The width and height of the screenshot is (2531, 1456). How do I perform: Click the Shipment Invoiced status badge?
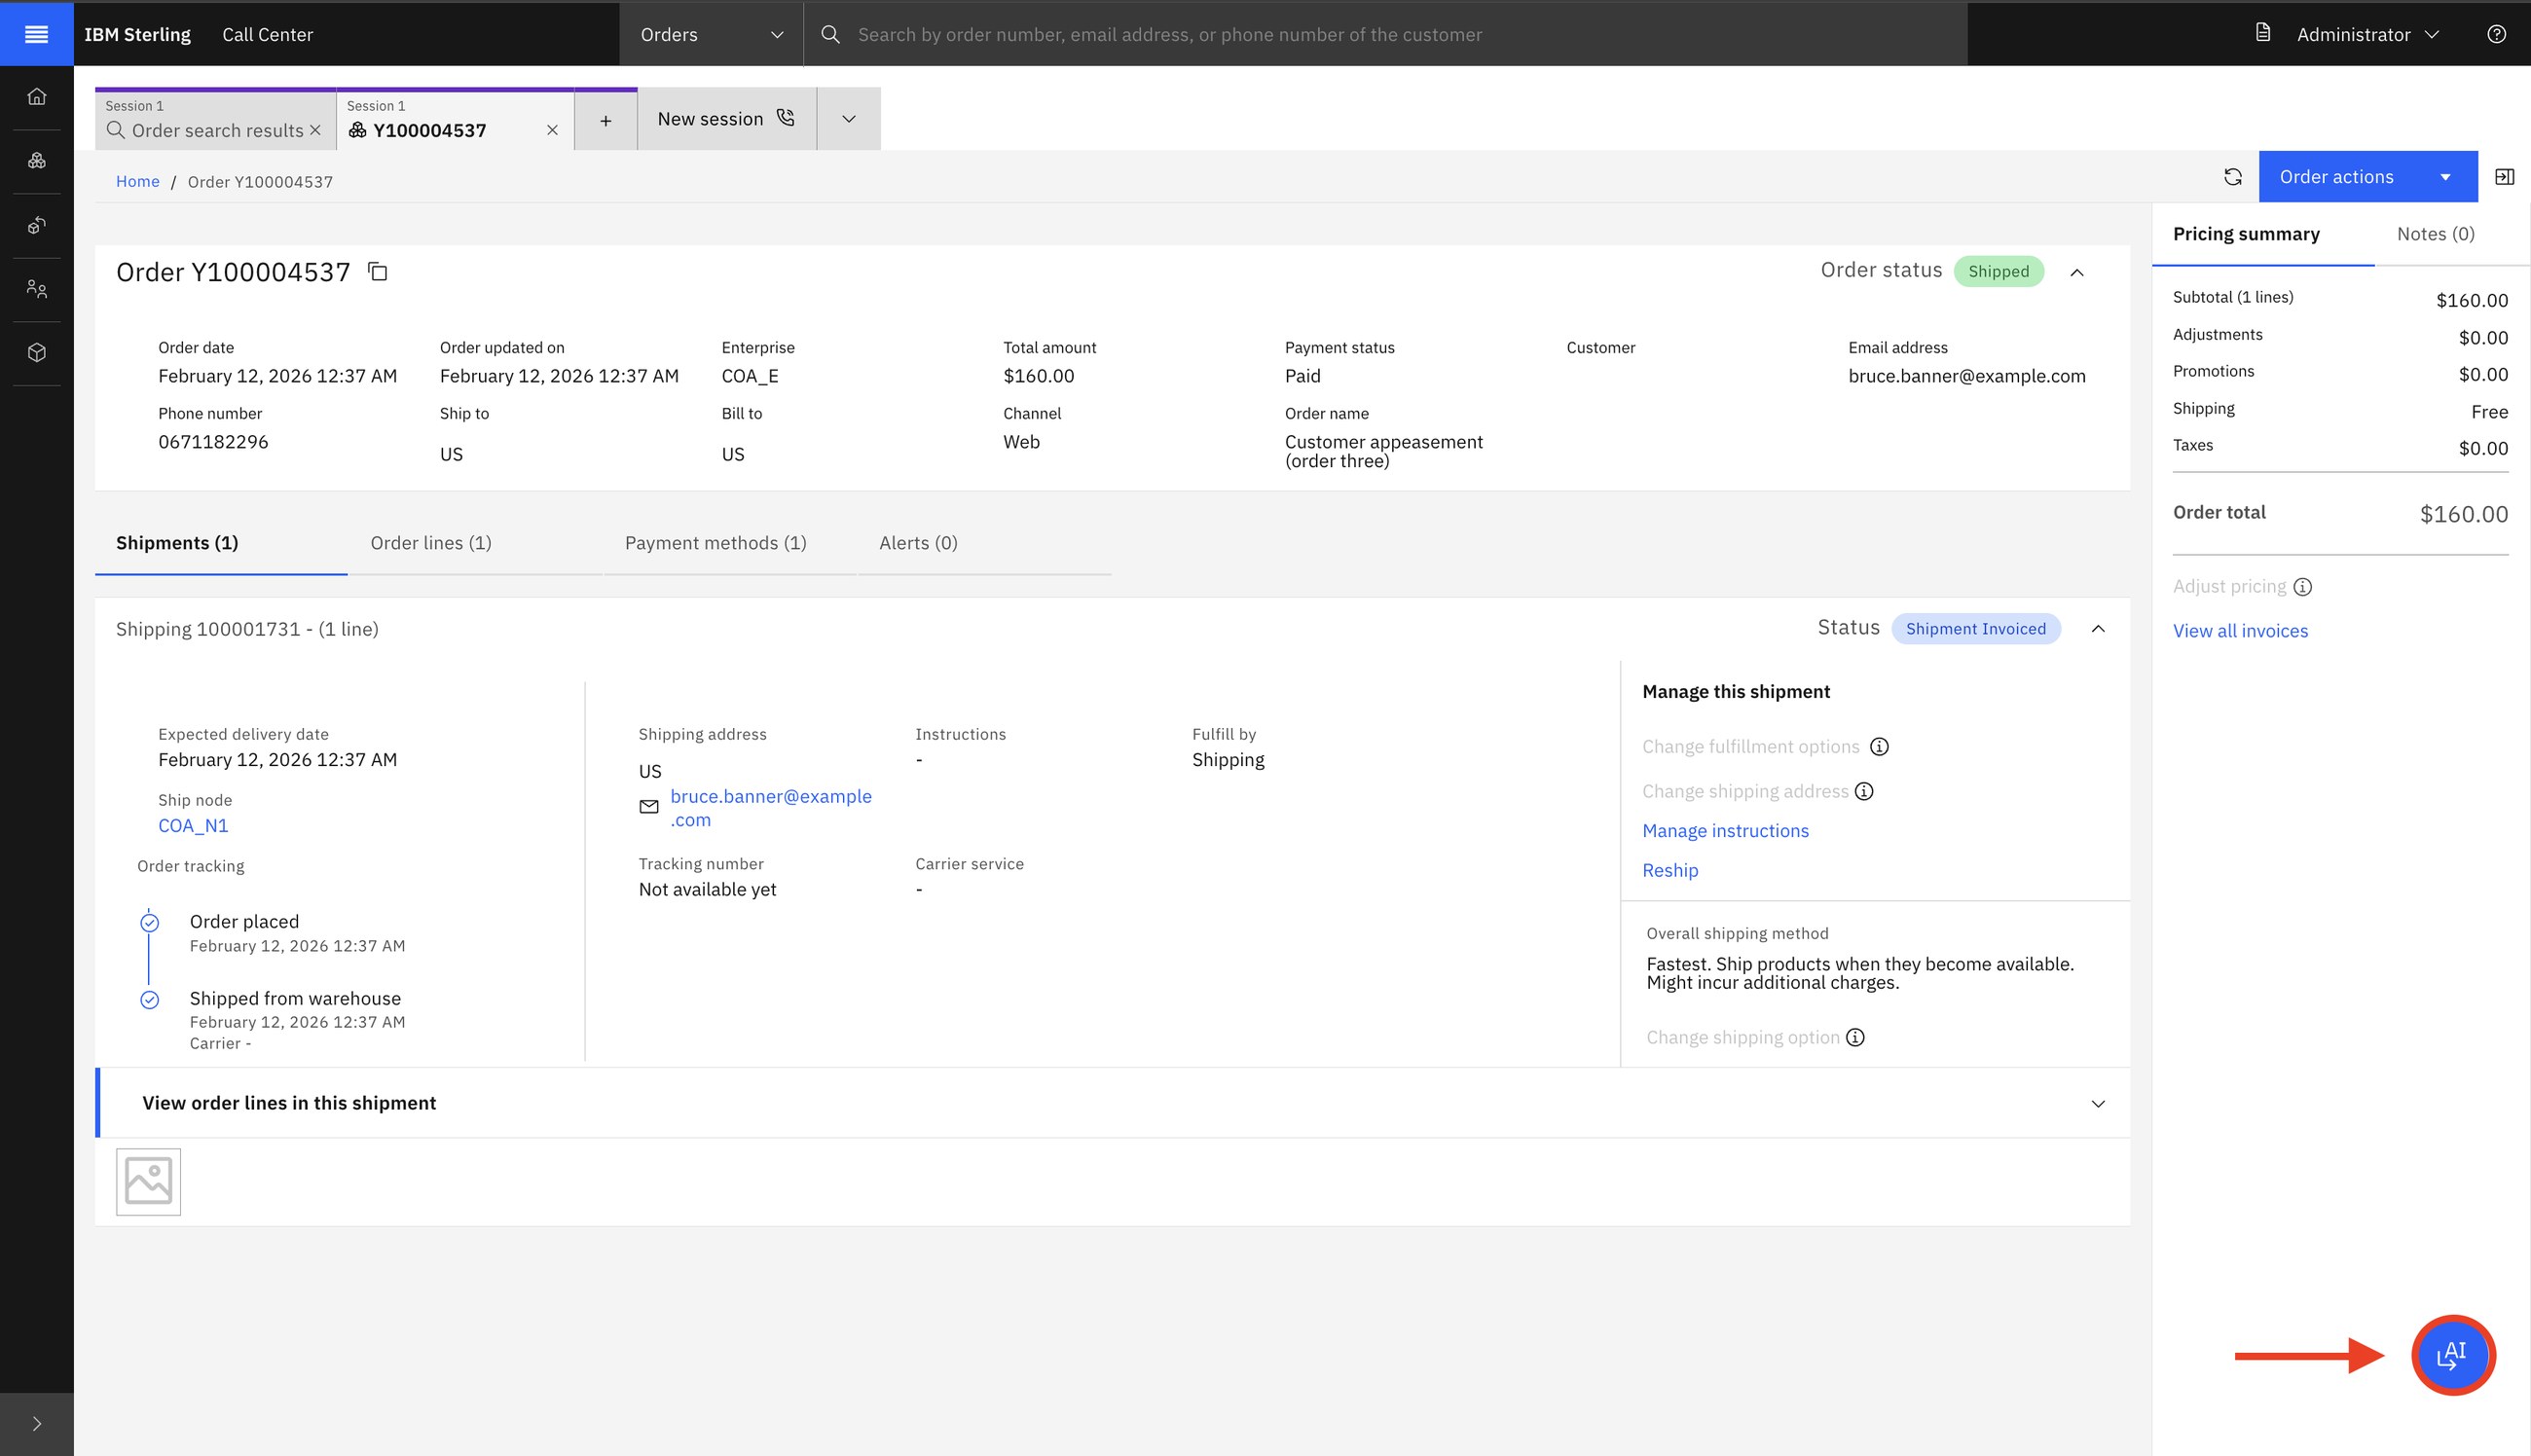[x=1975, y=629]
